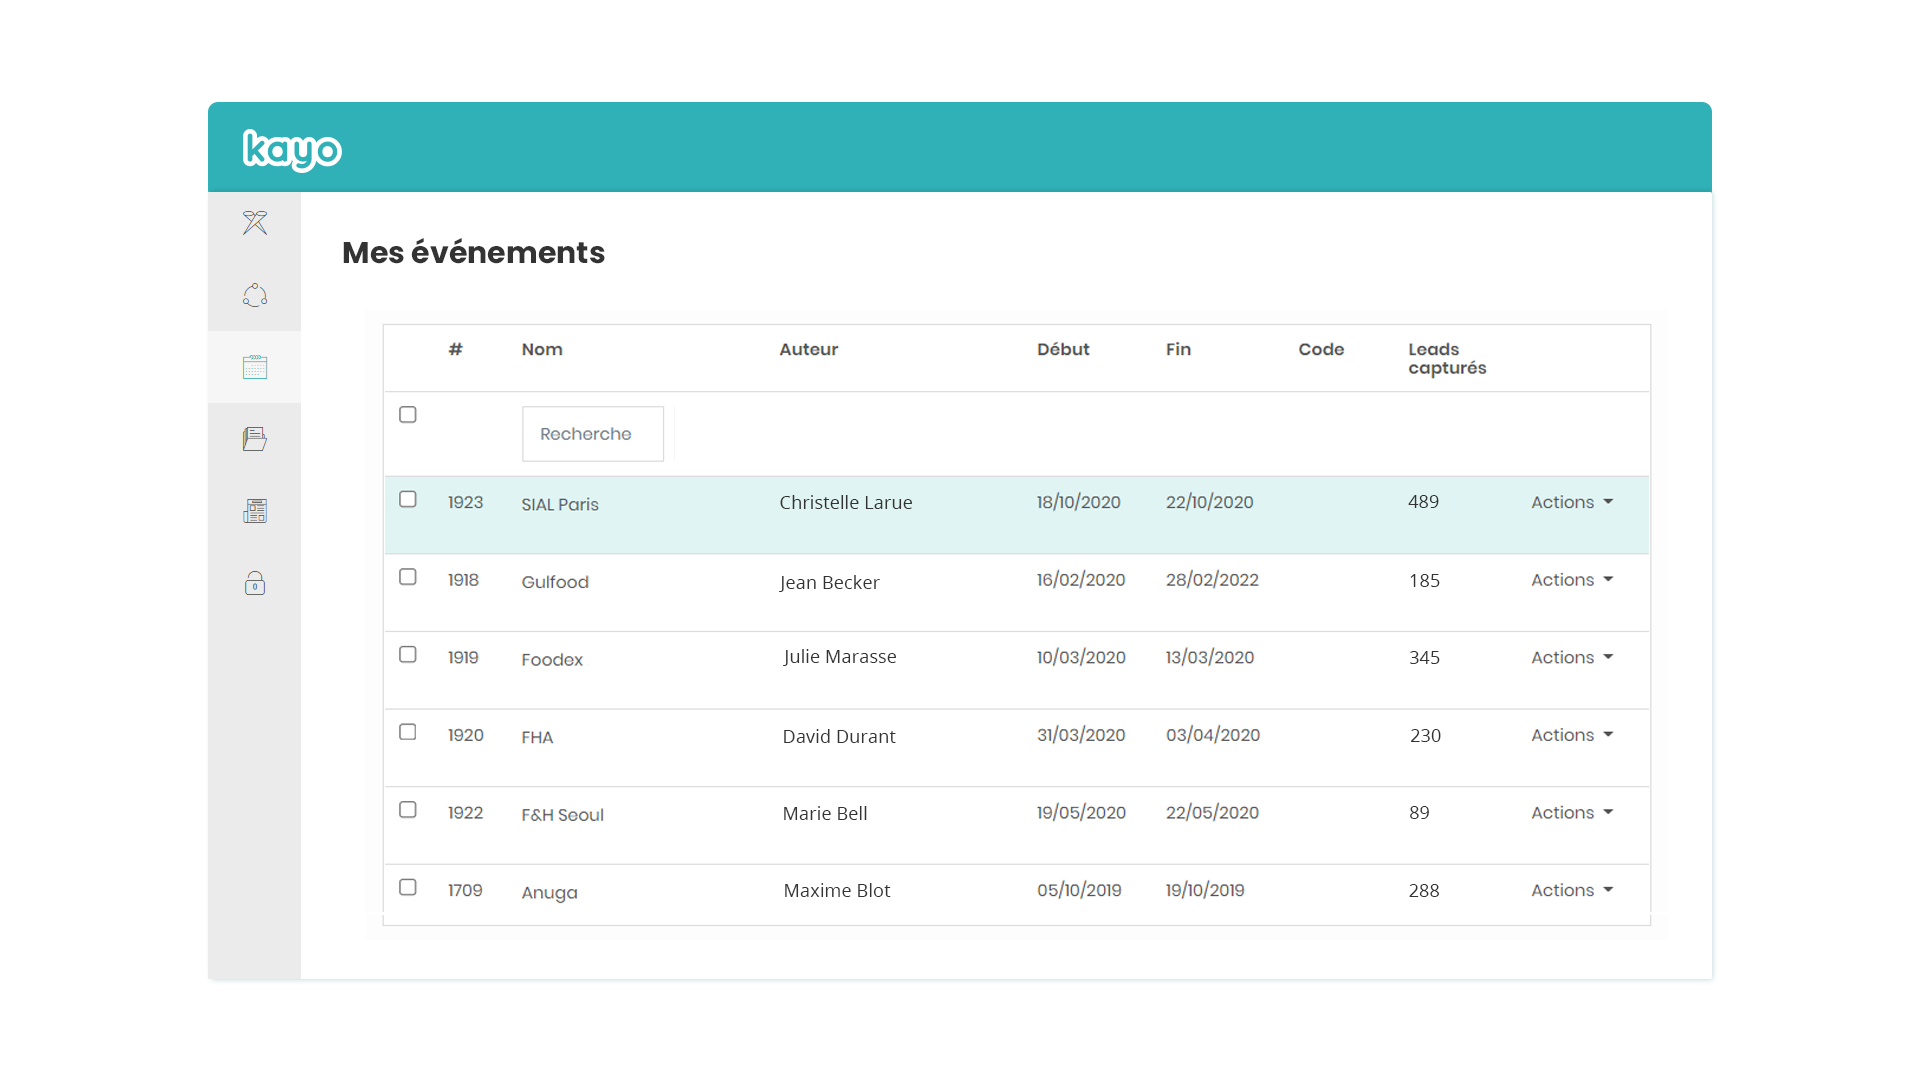
Task: Click end date 19/10/2019
Action: pos(1205,890)
